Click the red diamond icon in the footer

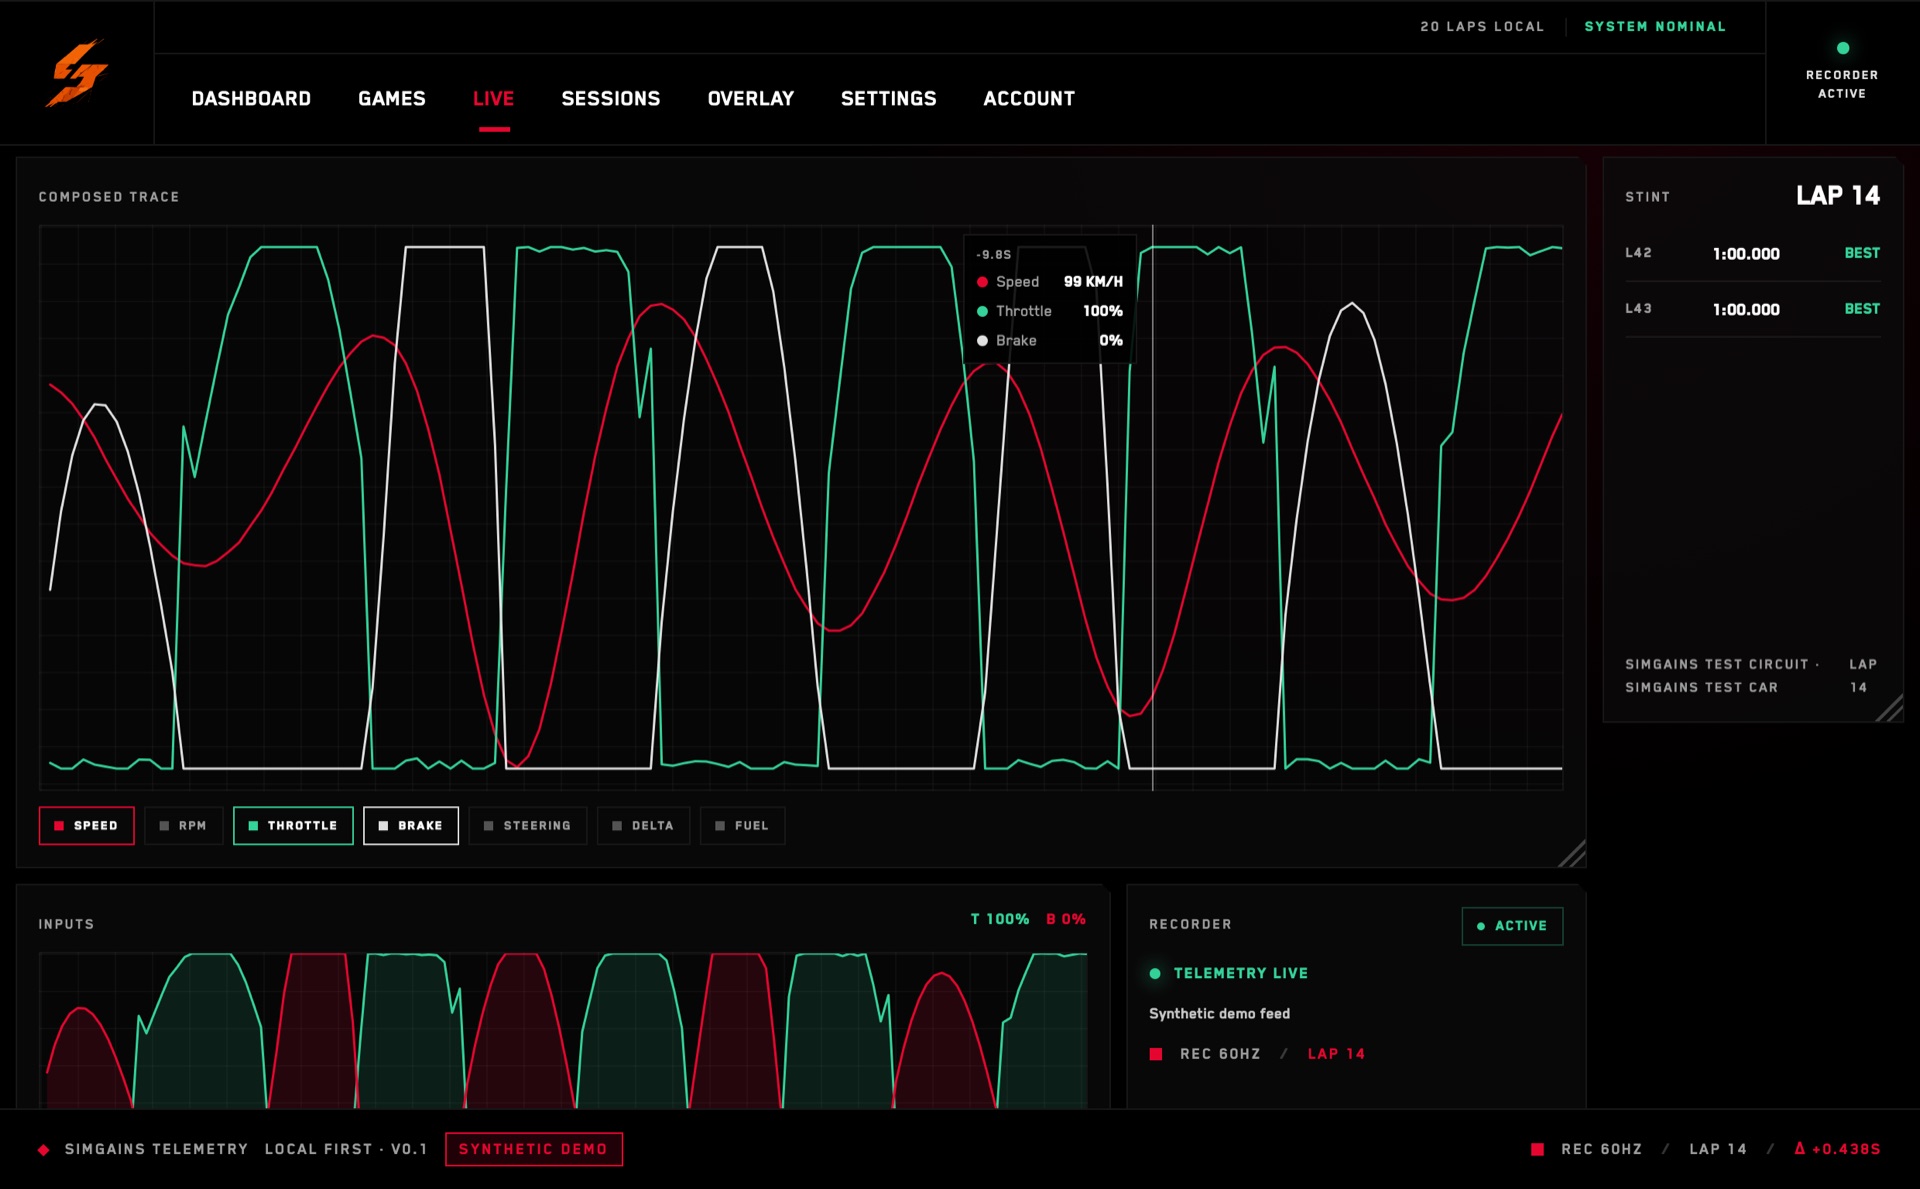click(44, 1149)
